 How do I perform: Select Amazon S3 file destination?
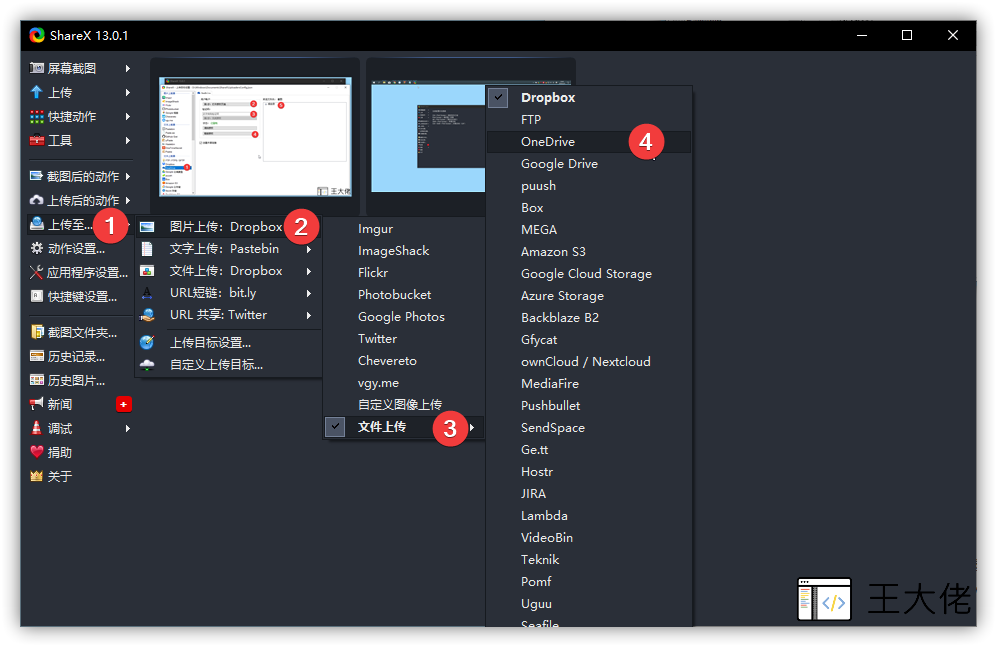click(589, 252)
